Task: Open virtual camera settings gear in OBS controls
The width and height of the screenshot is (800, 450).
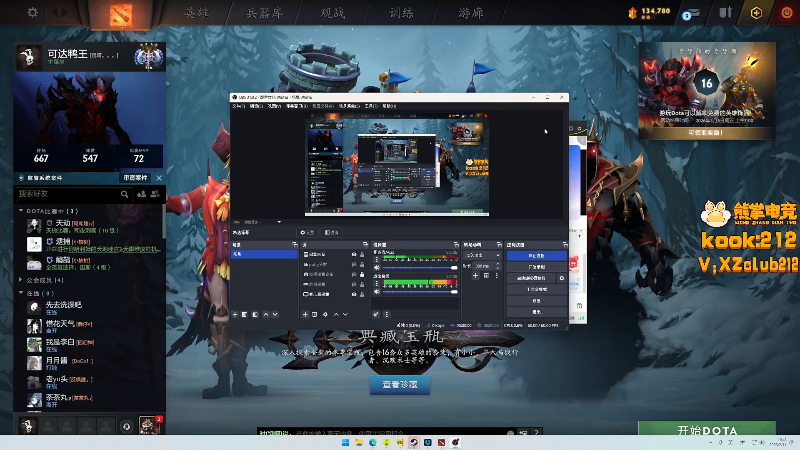Action: coord(562,278)
